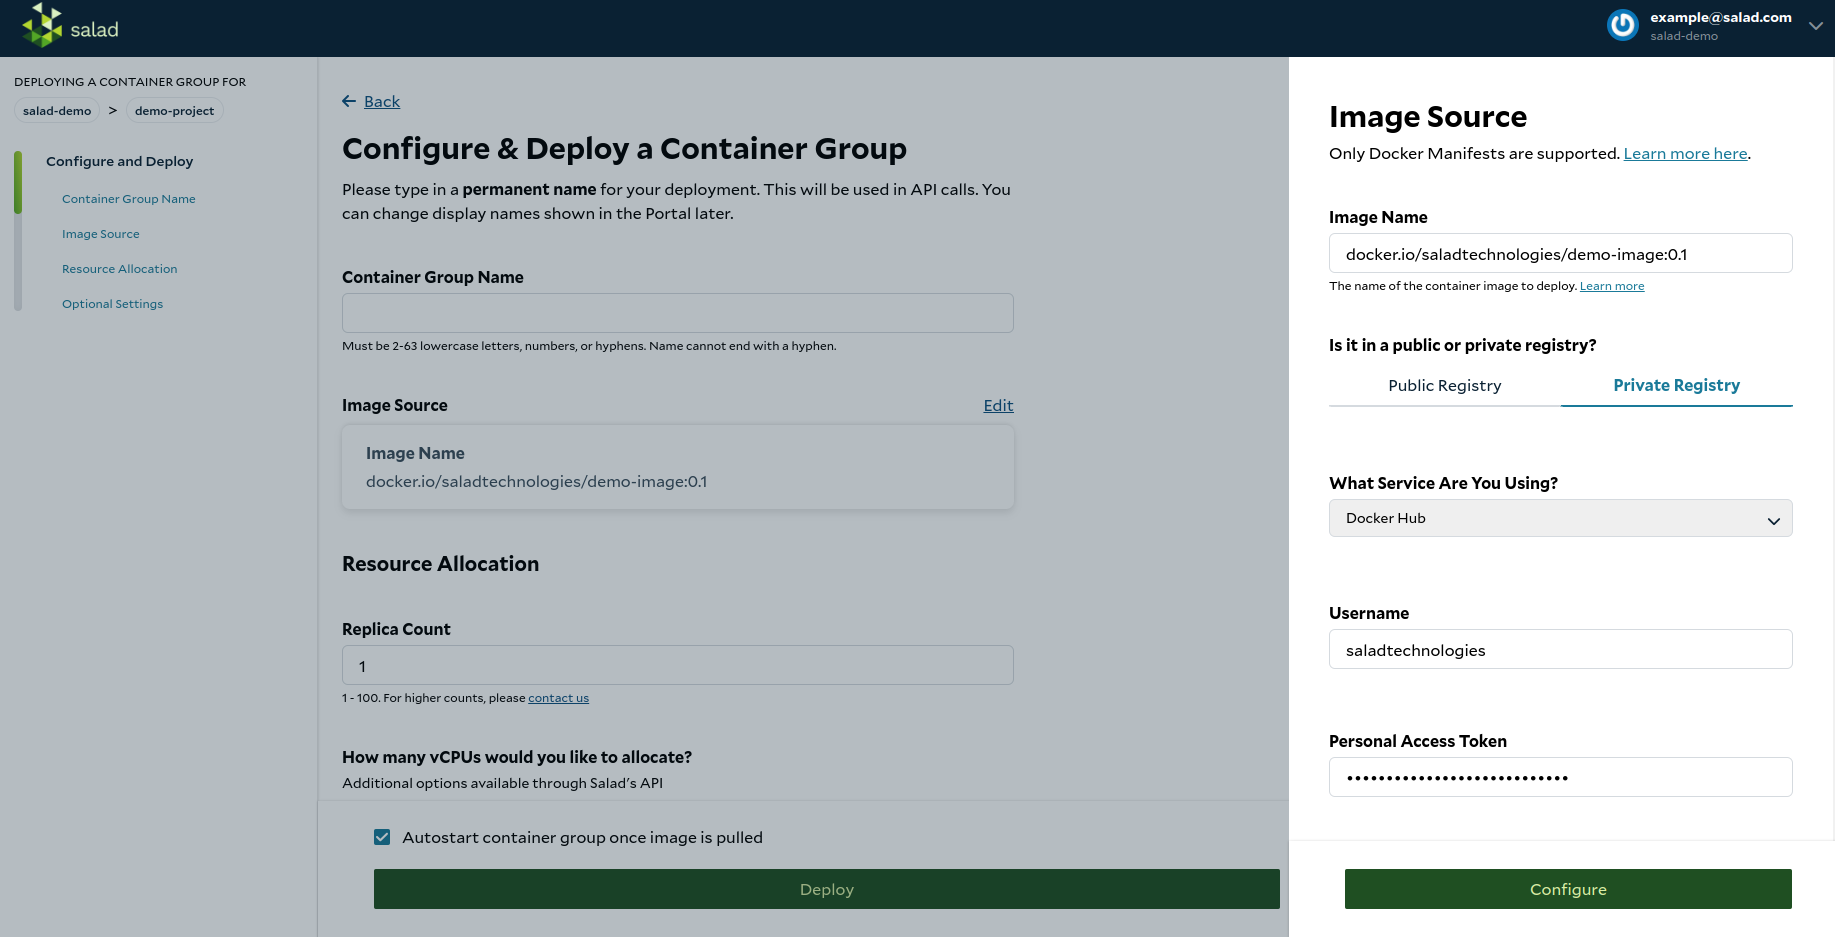Open the Edit link for Image Source
Screen dimensions: 1835x937
(x=998, y=405)
